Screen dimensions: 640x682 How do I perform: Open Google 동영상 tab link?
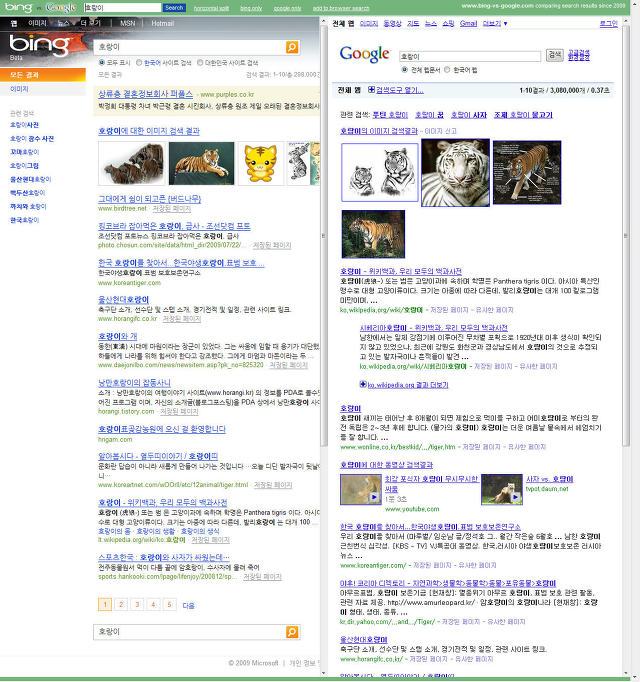[x=392, y=23]
